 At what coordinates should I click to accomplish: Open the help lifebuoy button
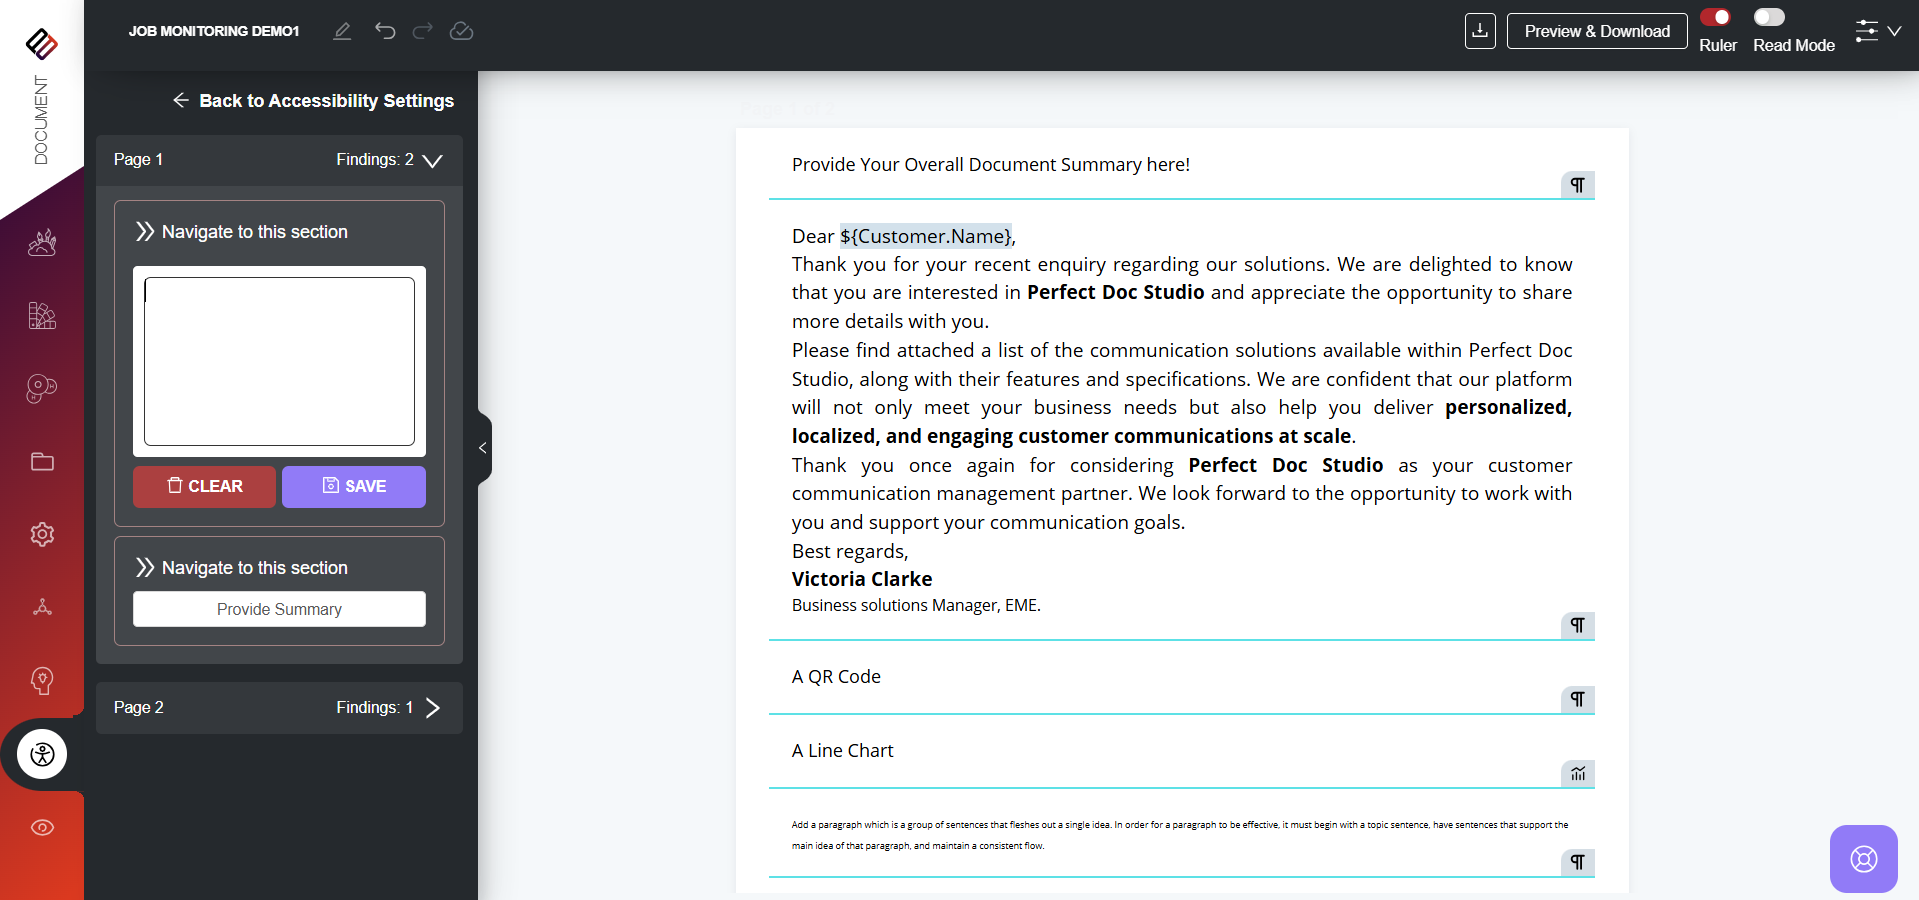(1863, 859)
